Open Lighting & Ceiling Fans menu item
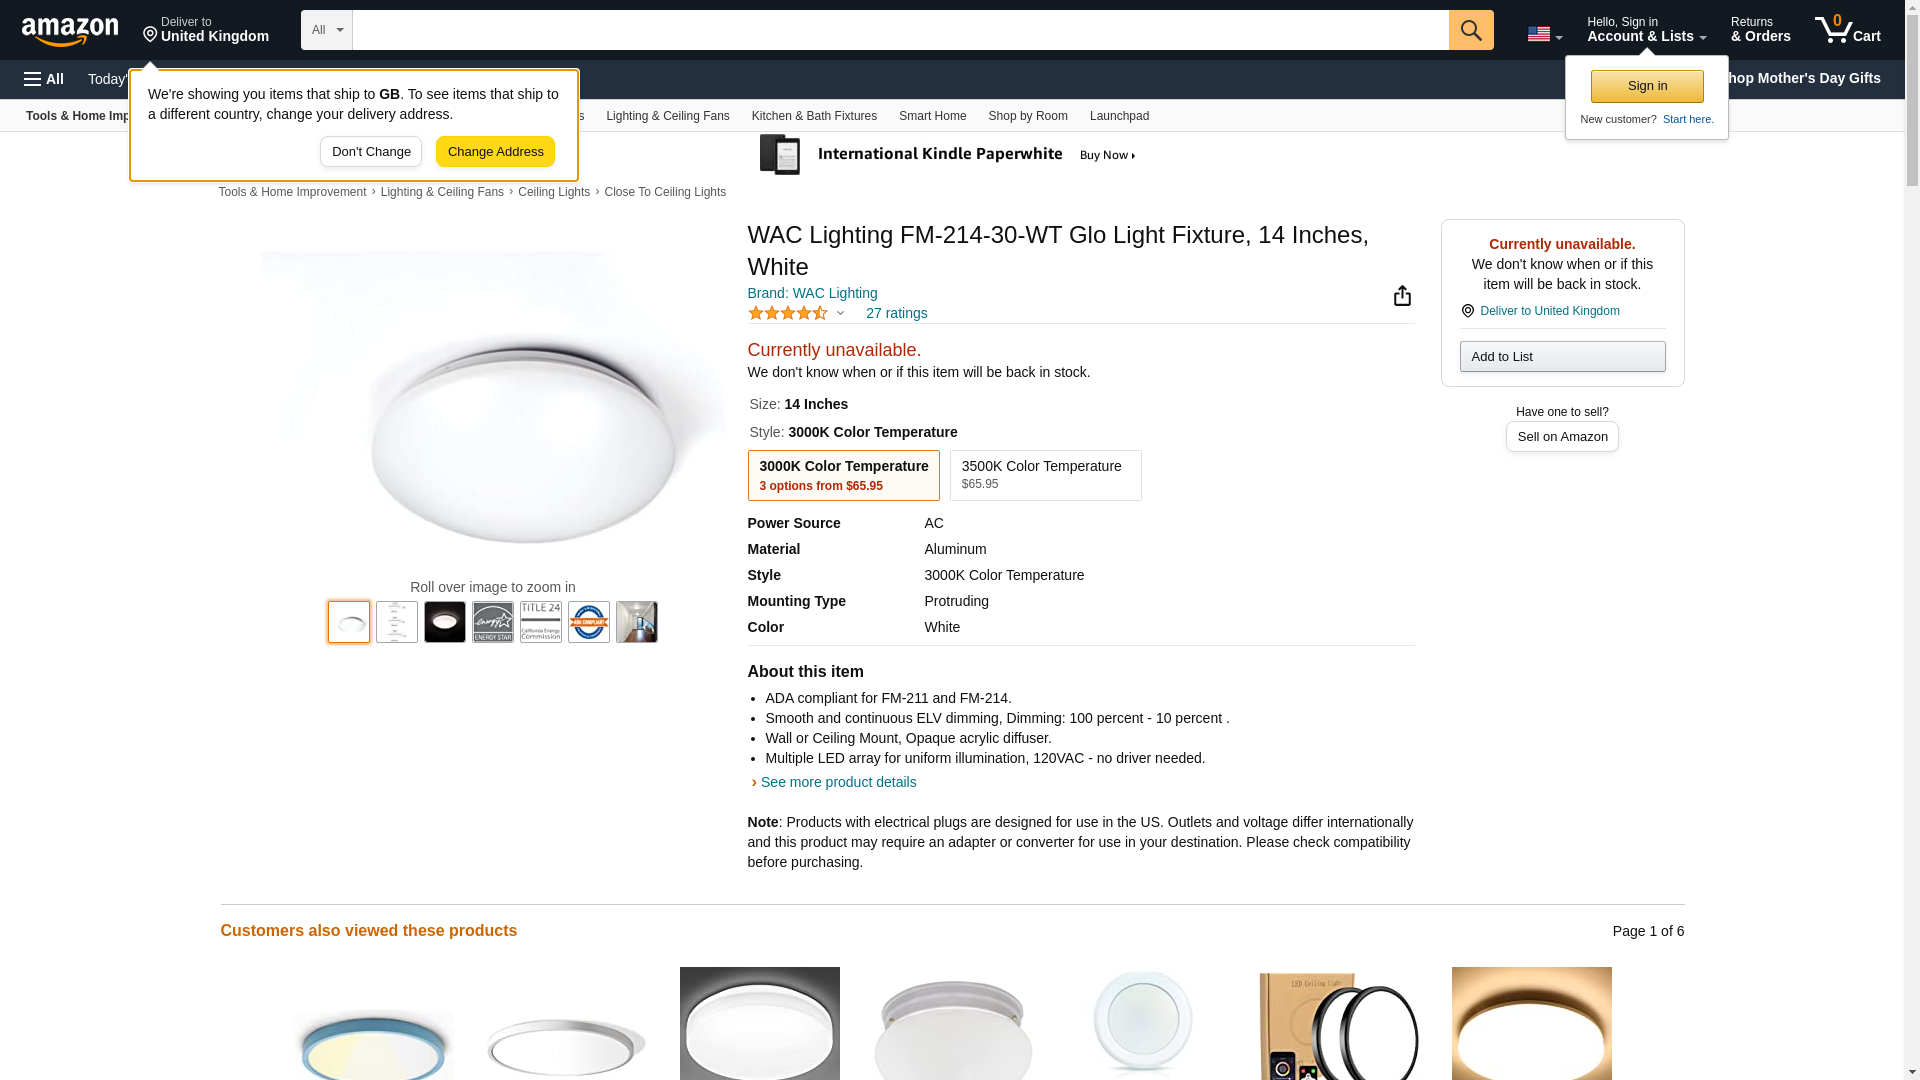 tap(667, 116)
